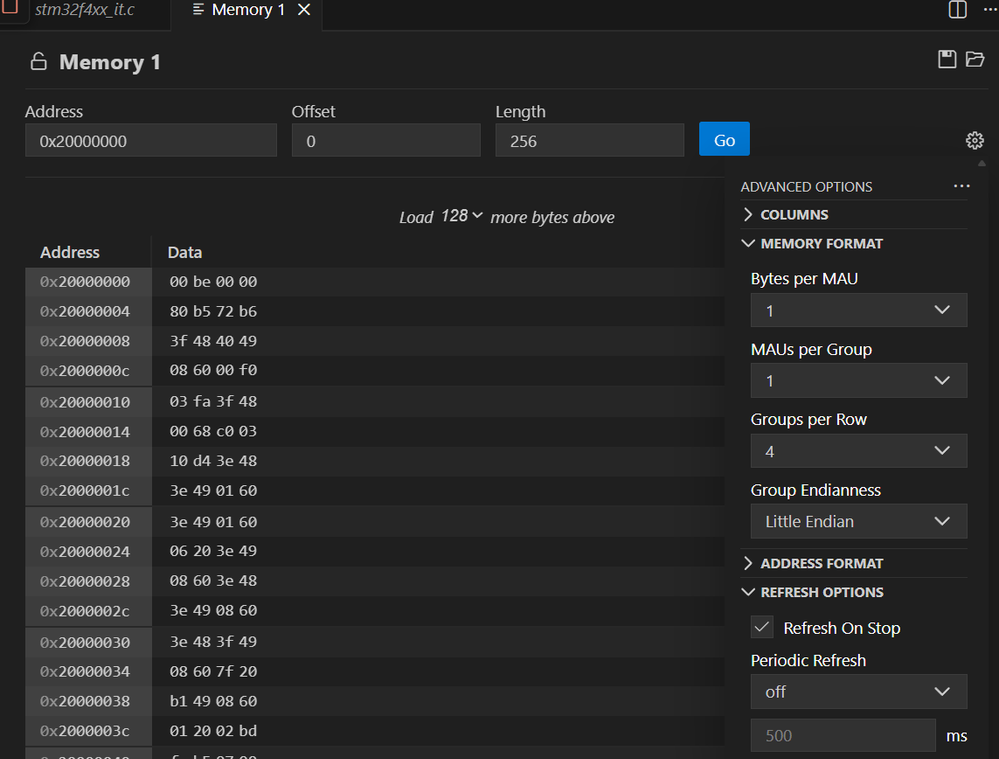
Task: Change Groups per Row value
Action: point(858,451)
